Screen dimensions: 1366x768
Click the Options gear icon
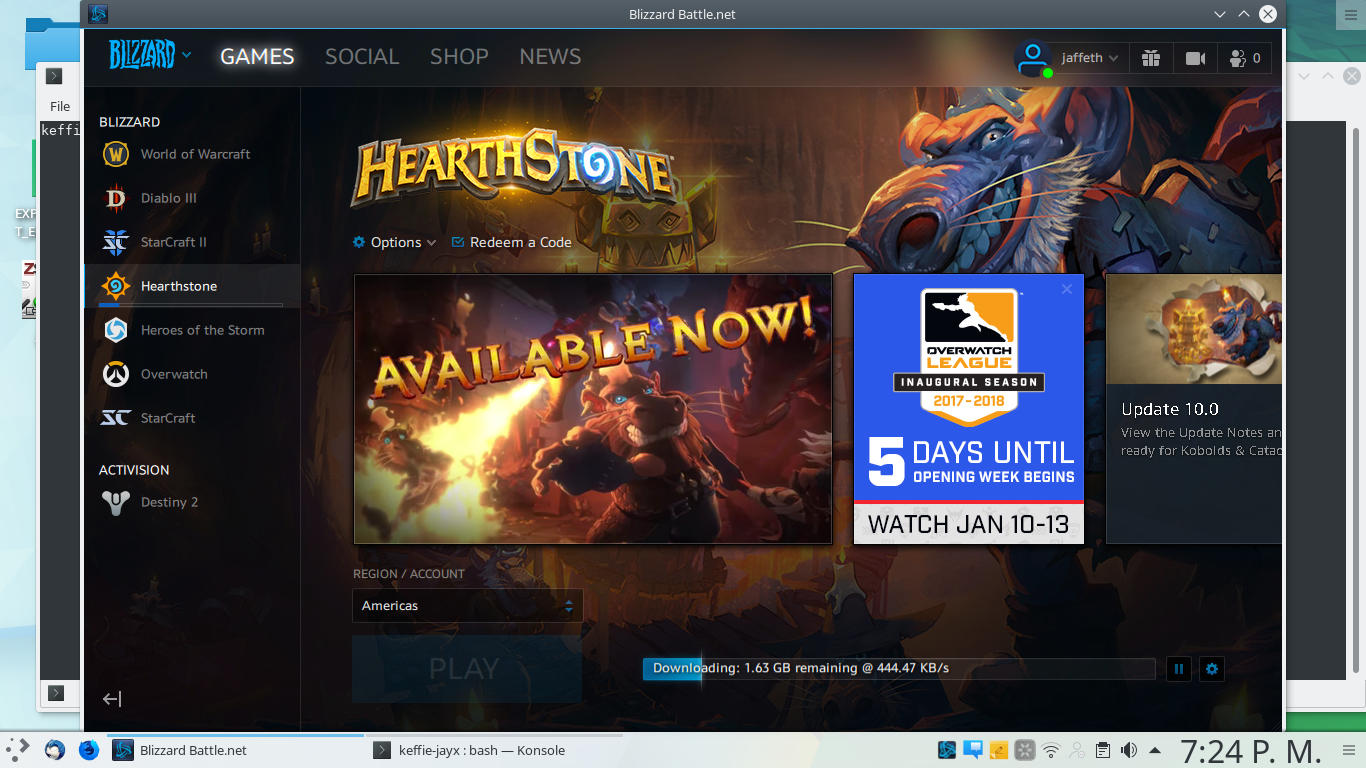pos(359,242)
